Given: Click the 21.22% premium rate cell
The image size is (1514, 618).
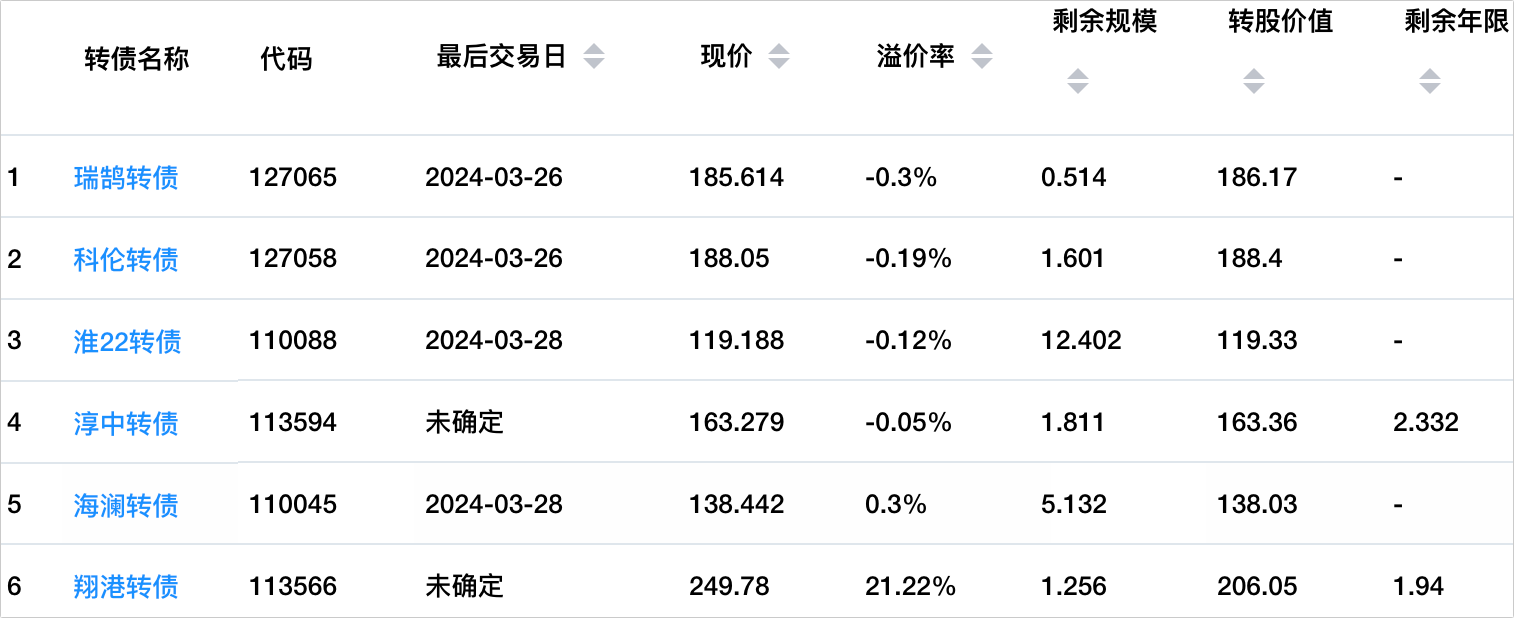Looking at the screenshot, I should (910, 586).
